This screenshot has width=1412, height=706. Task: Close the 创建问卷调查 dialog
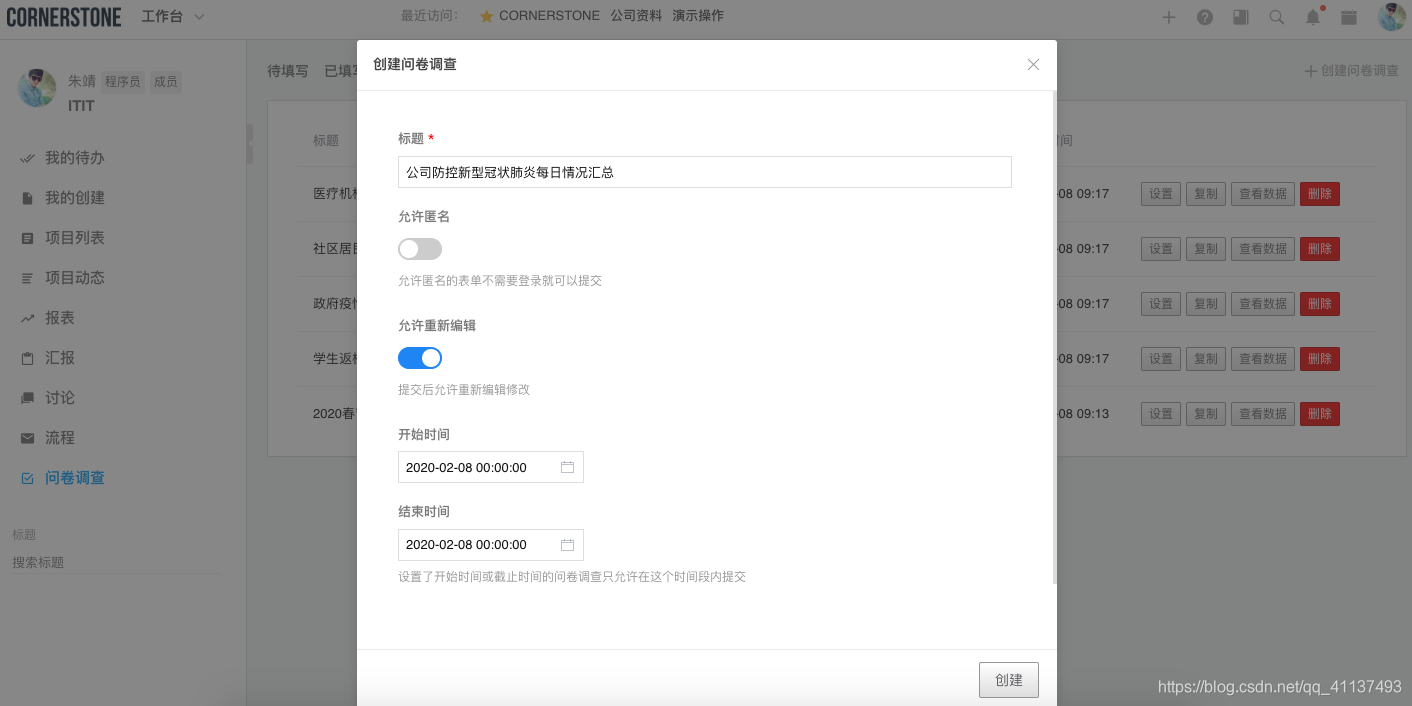click(x=1033, y=64)
